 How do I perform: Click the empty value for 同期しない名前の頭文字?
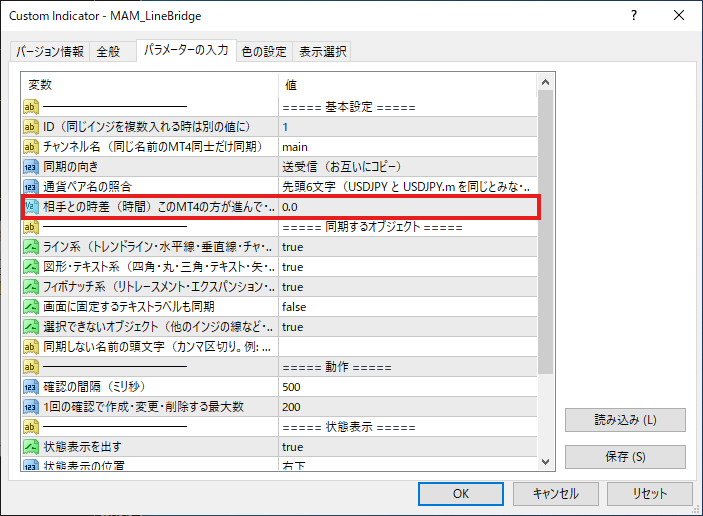pos(408,347)
